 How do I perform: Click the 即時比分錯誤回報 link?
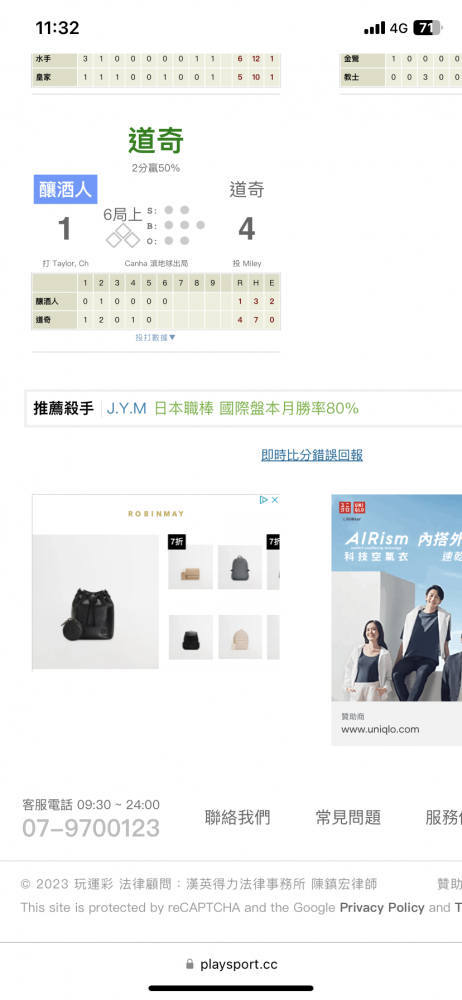click(x=312, y=455)
